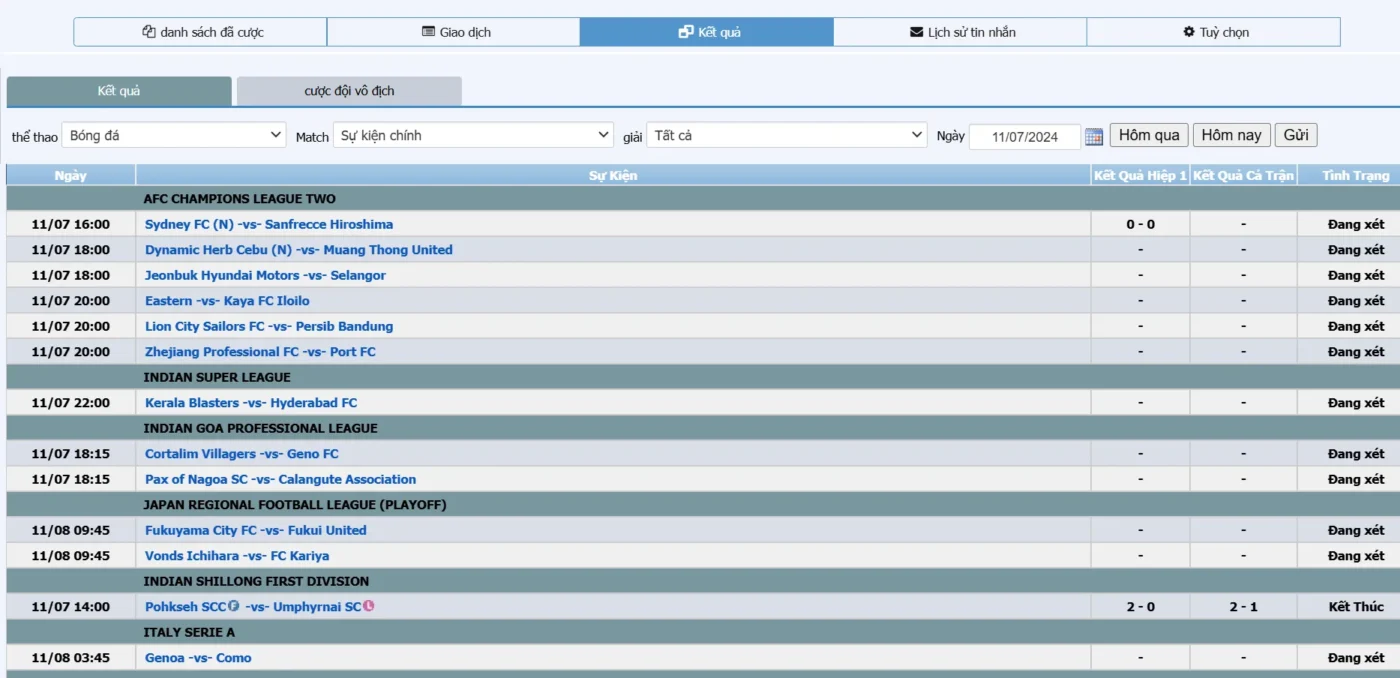Open the Kerala Blasters vs Hyderabad FC match
This screenshot has width=1400, height=678.
click(x=251, y=403)
